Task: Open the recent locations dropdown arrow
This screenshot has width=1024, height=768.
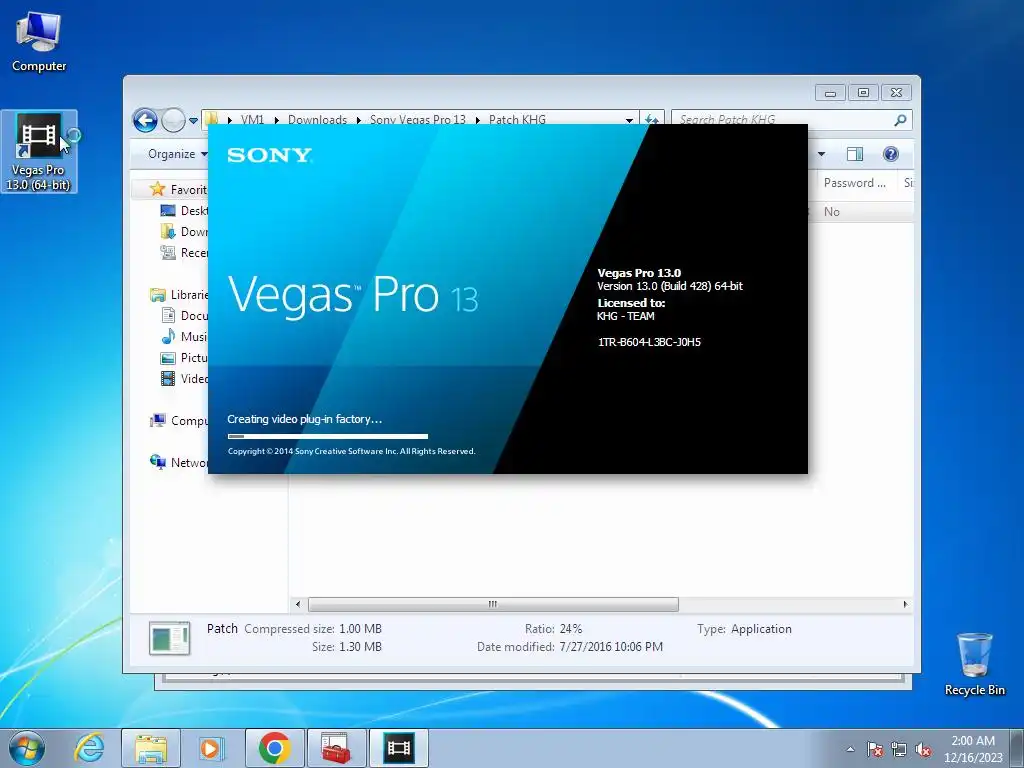Action: (x=193, y=121)
